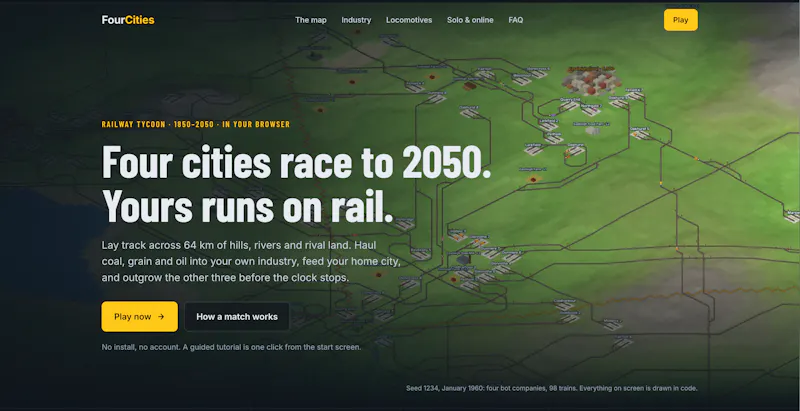Click the 'Yours runs on rail.' headline
Viewport: 800px width, 411px height.
[x=247, y=207]
